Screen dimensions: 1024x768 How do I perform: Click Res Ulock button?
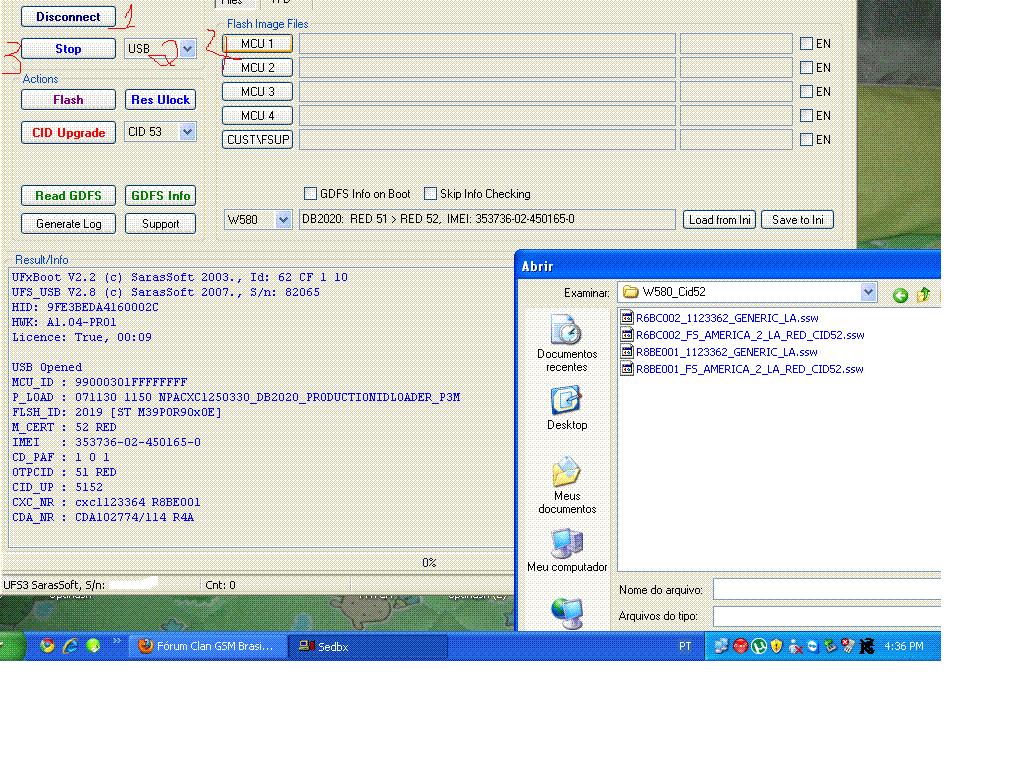[160, 100]
